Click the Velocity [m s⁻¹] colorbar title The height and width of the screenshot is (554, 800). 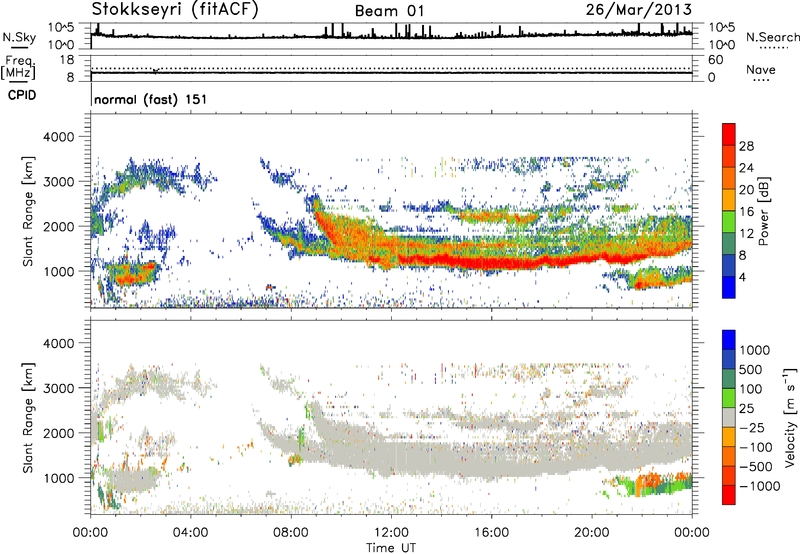pos(790,417)
